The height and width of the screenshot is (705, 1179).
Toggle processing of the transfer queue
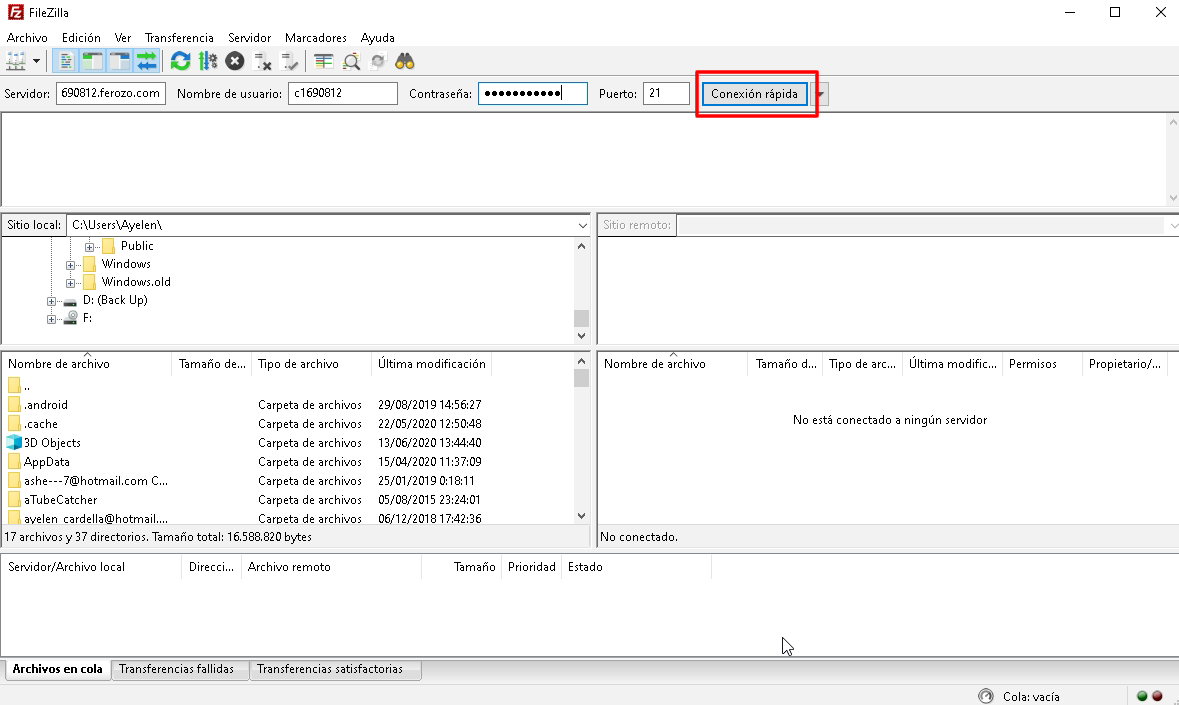208,61
